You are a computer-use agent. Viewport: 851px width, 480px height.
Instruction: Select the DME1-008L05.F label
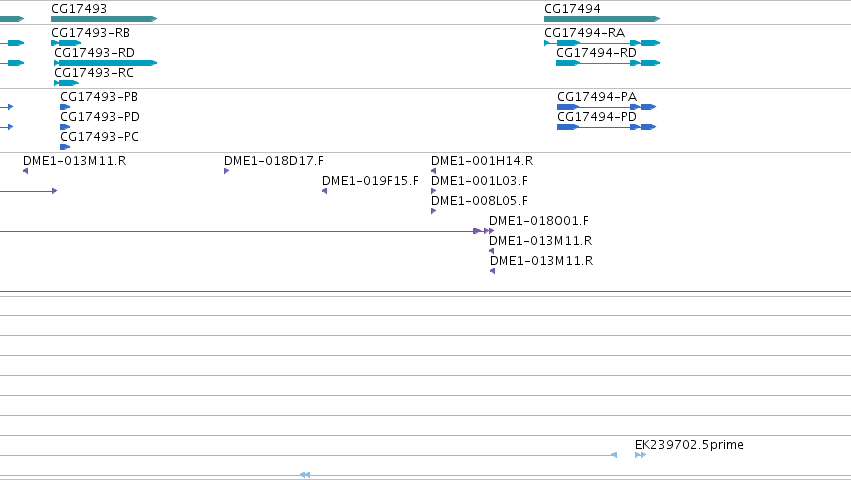479,201
